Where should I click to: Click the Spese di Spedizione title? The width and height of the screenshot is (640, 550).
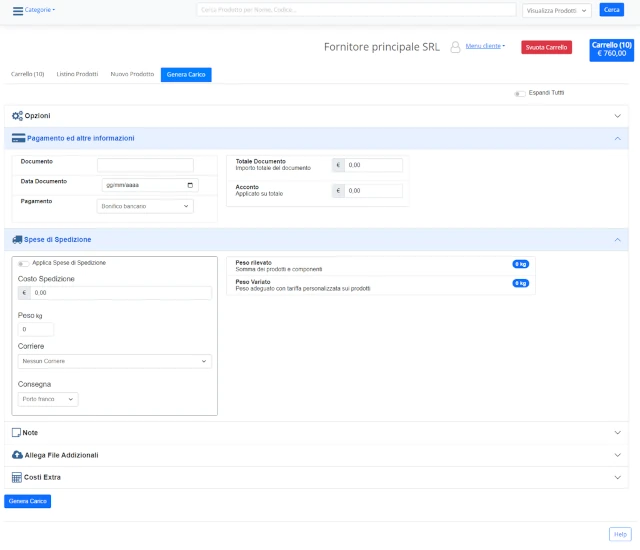(x=58, y=240)
